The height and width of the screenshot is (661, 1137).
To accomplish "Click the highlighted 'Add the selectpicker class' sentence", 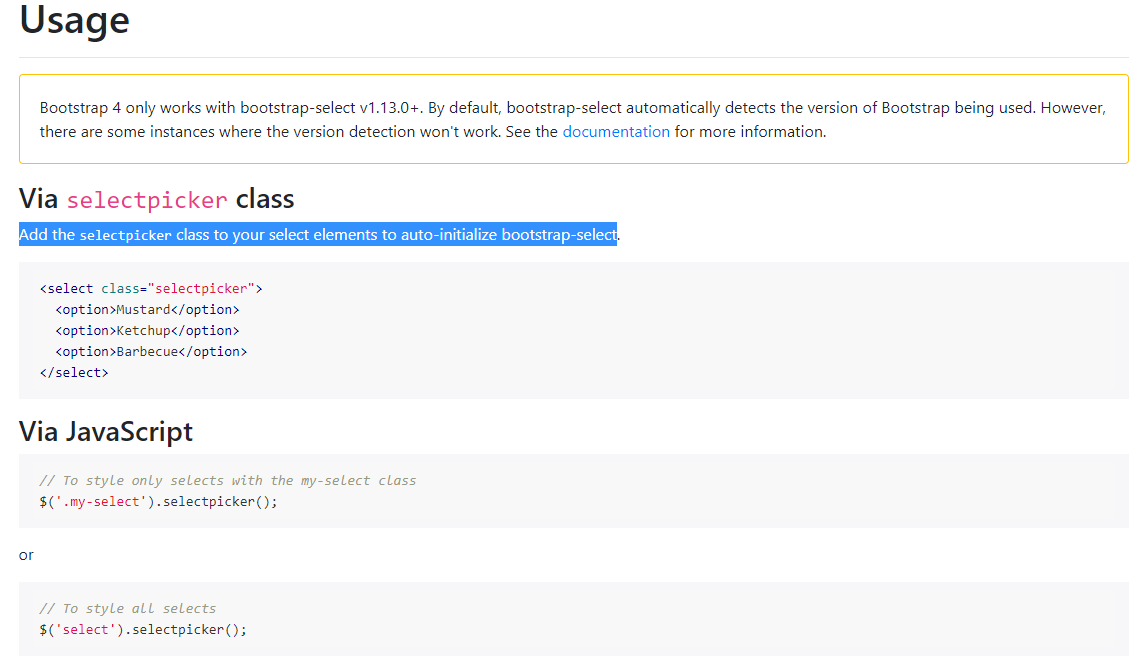I will click(x=319, y=235).
